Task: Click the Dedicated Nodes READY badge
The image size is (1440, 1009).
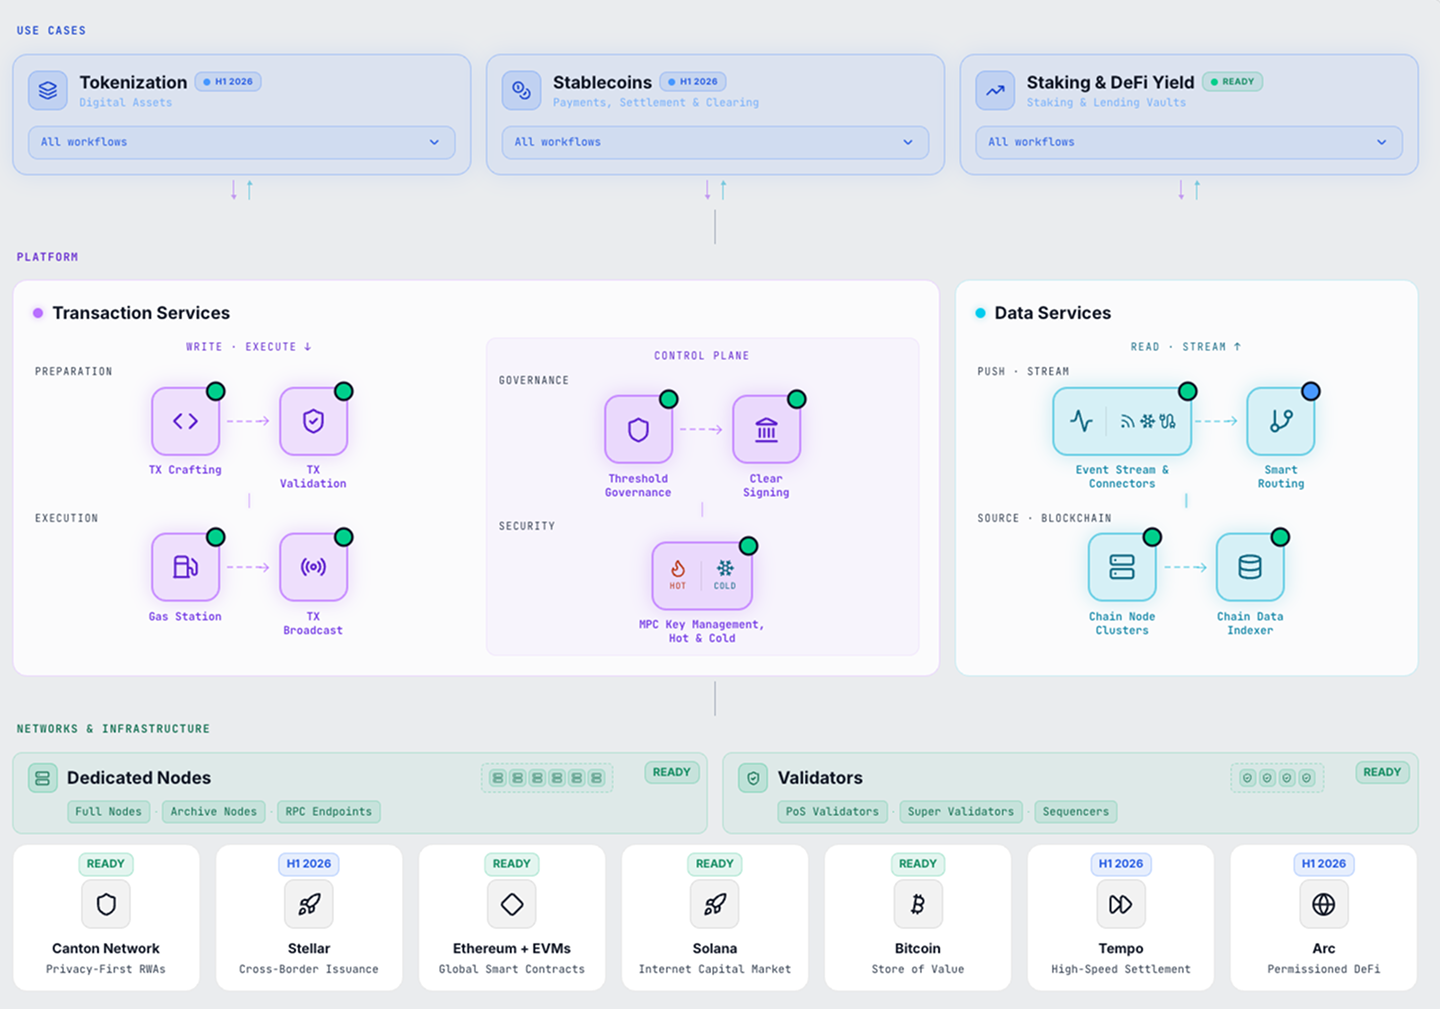Action: click(x=672, y=772)
